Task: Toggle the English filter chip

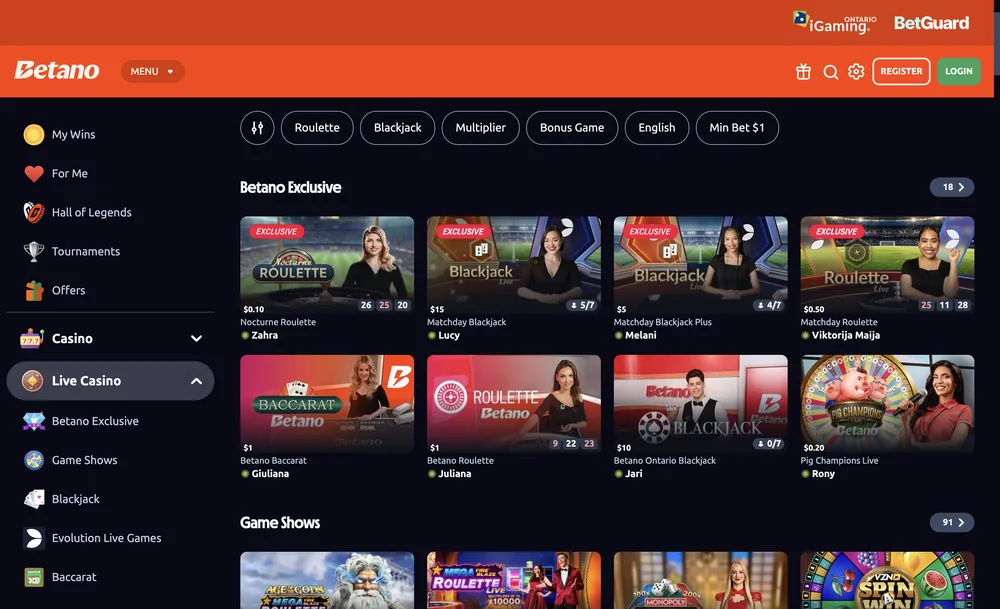Action: (657, 128)
